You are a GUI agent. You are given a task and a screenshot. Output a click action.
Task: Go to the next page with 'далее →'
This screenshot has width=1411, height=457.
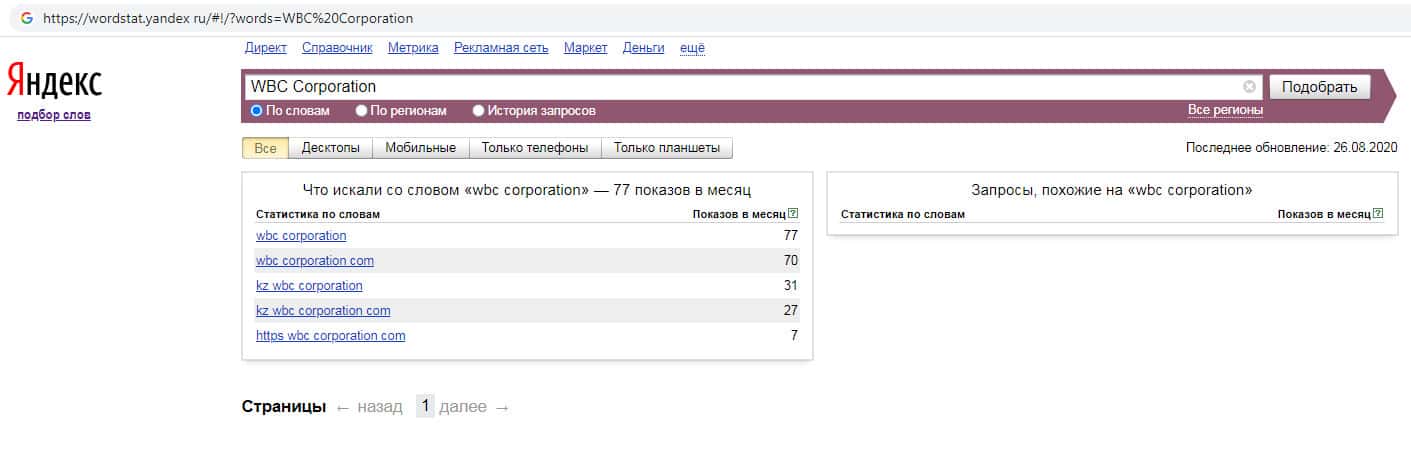click(474, 407)
